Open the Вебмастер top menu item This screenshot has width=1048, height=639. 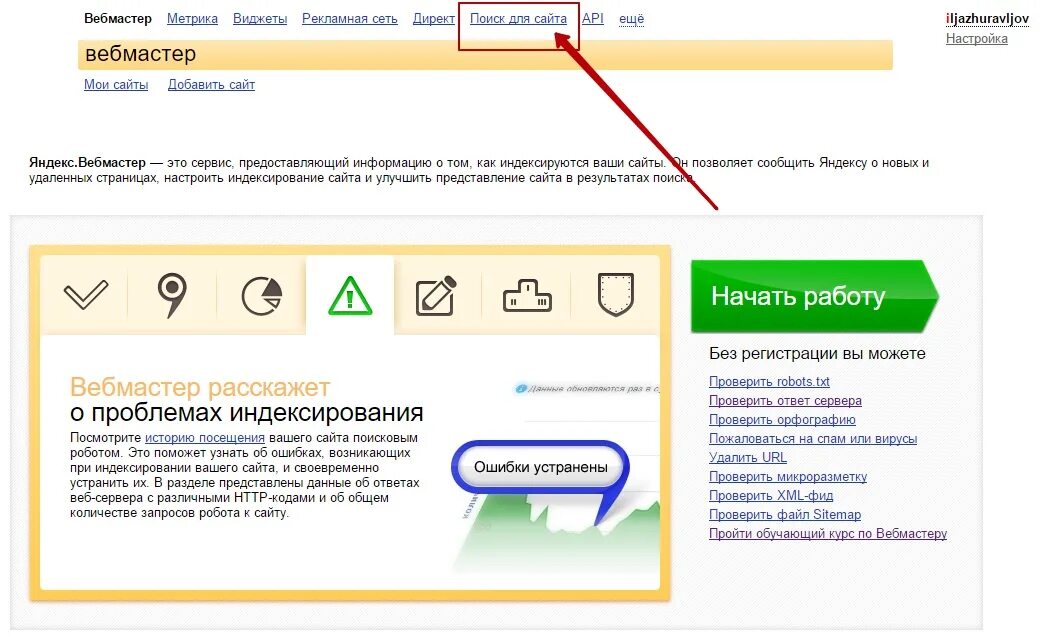click(x=118, y=19)
